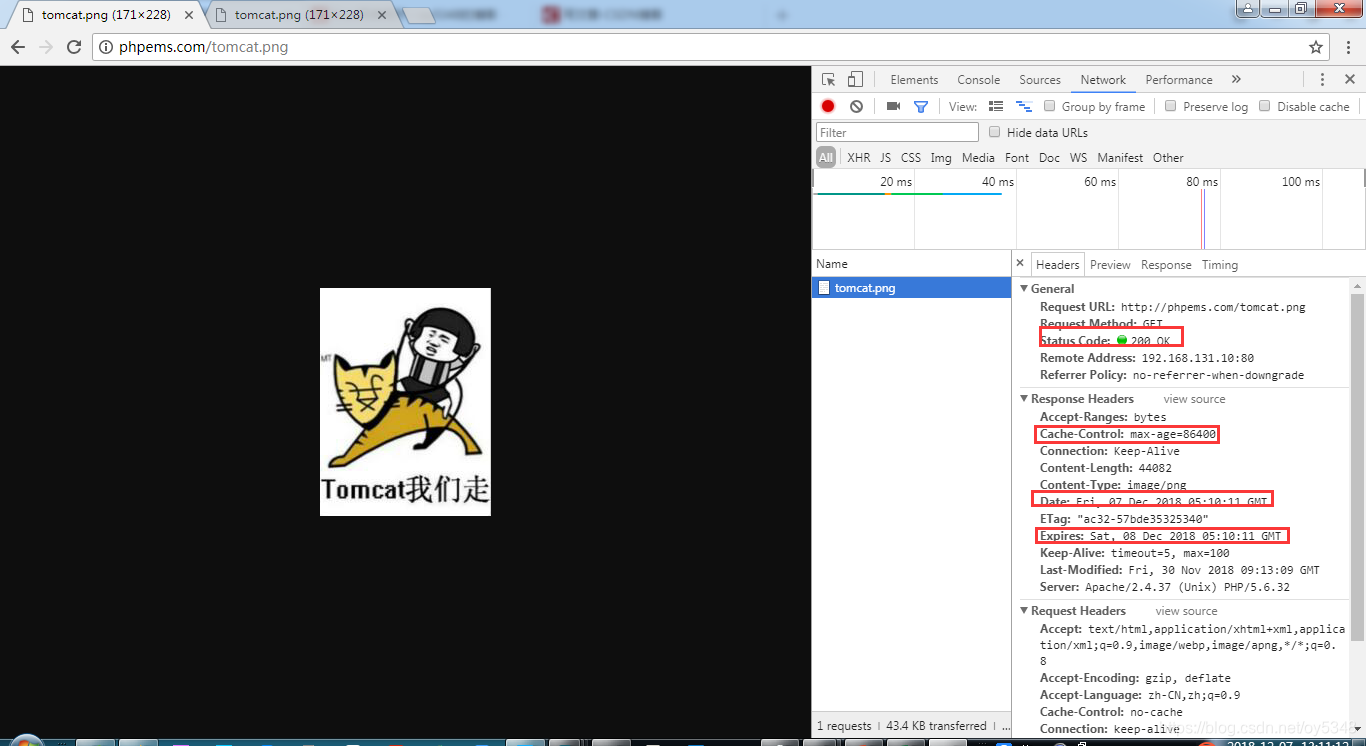Image resolution: width=1366 pixels, height=746 pixels.
Task: Show more DevTools tabs chevron
Action: point(1236,80)
